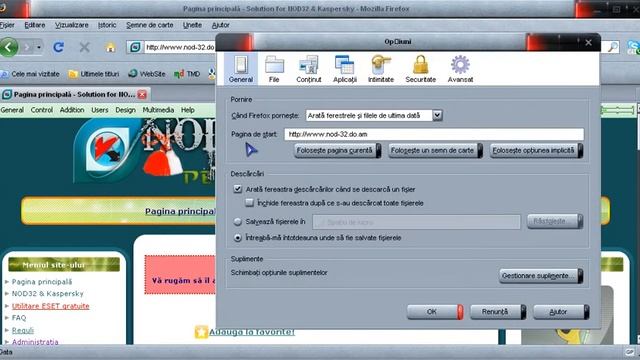This screenshot has width=640, height=360.
Task: Select Pagina principală browser tab
Action: tap(74, 95)
